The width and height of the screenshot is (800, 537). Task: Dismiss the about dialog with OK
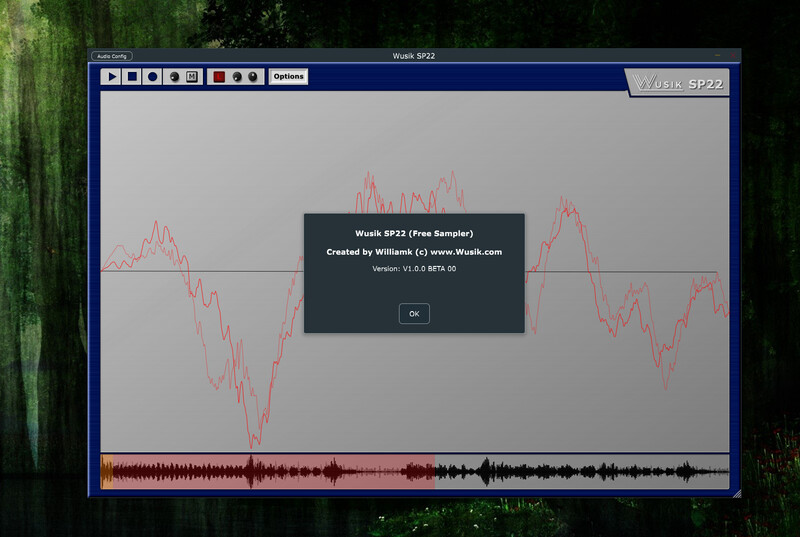pos(414,314)
